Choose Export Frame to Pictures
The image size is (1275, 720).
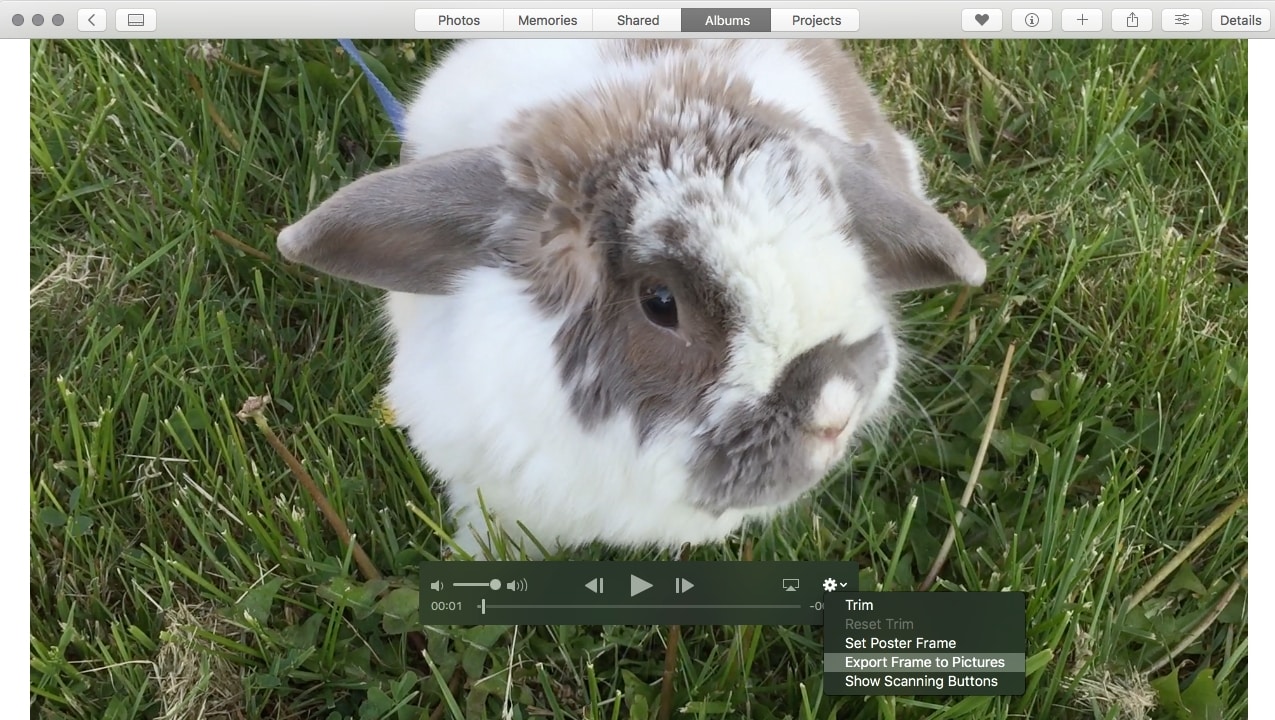923,662
